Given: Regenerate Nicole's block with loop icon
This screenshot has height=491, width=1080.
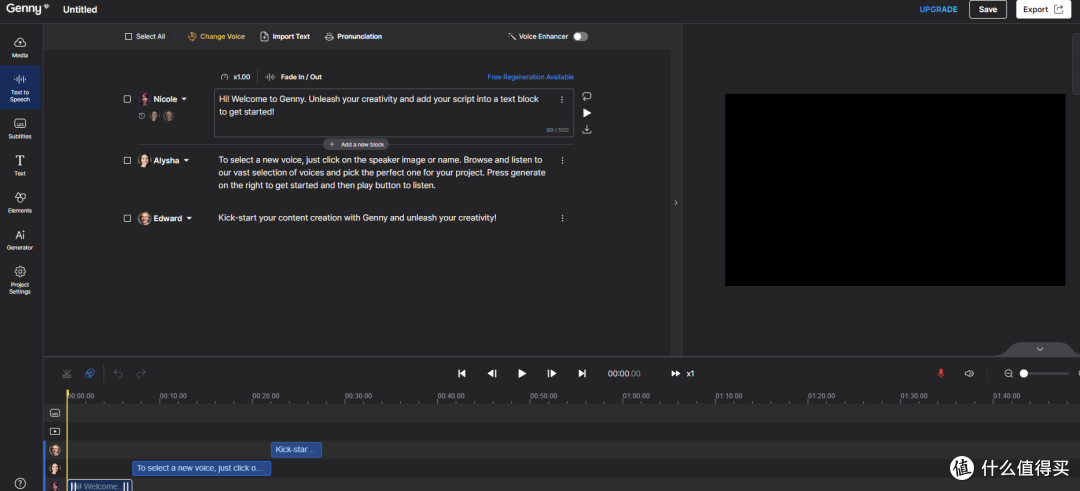Looking at the screenshot, I should [587, 96].
